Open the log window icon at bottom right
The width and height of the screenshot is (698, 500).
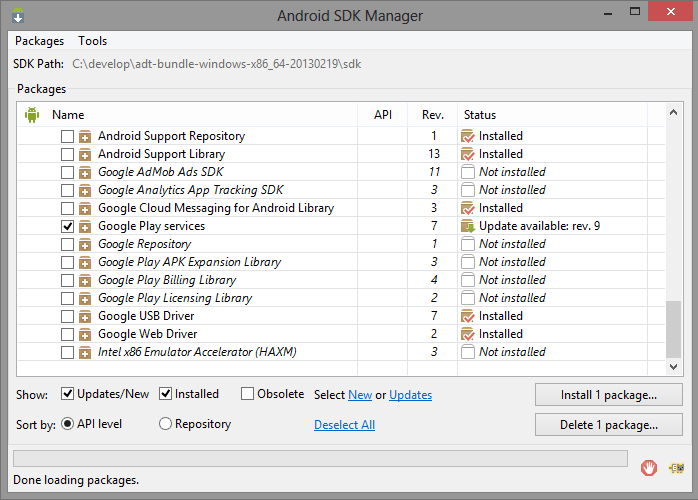(677, 468)
